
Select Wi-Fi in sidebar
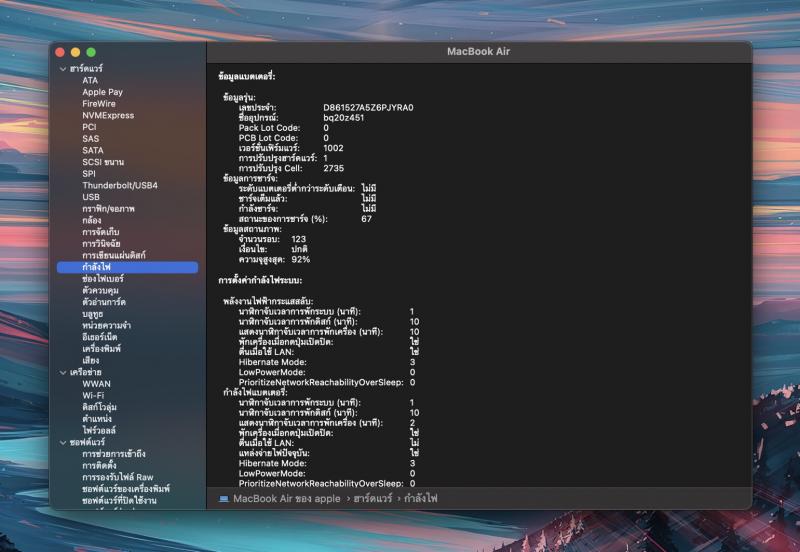[x=93, y=395]
